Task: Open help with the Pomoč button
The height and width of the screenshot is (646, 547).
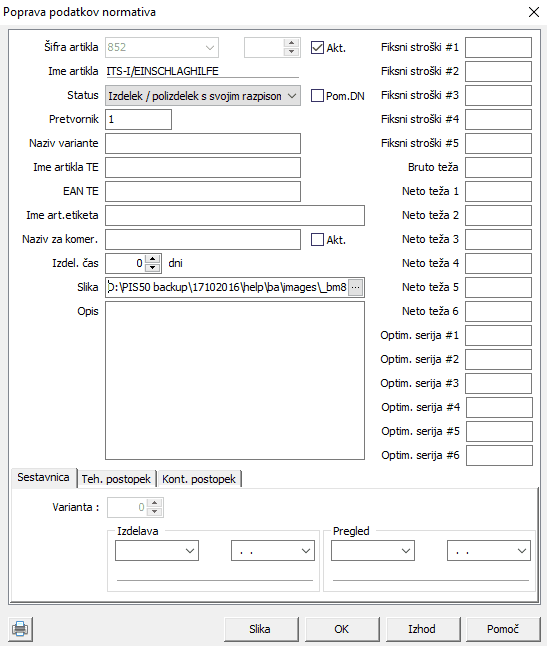Action: [x=503, y=629]
